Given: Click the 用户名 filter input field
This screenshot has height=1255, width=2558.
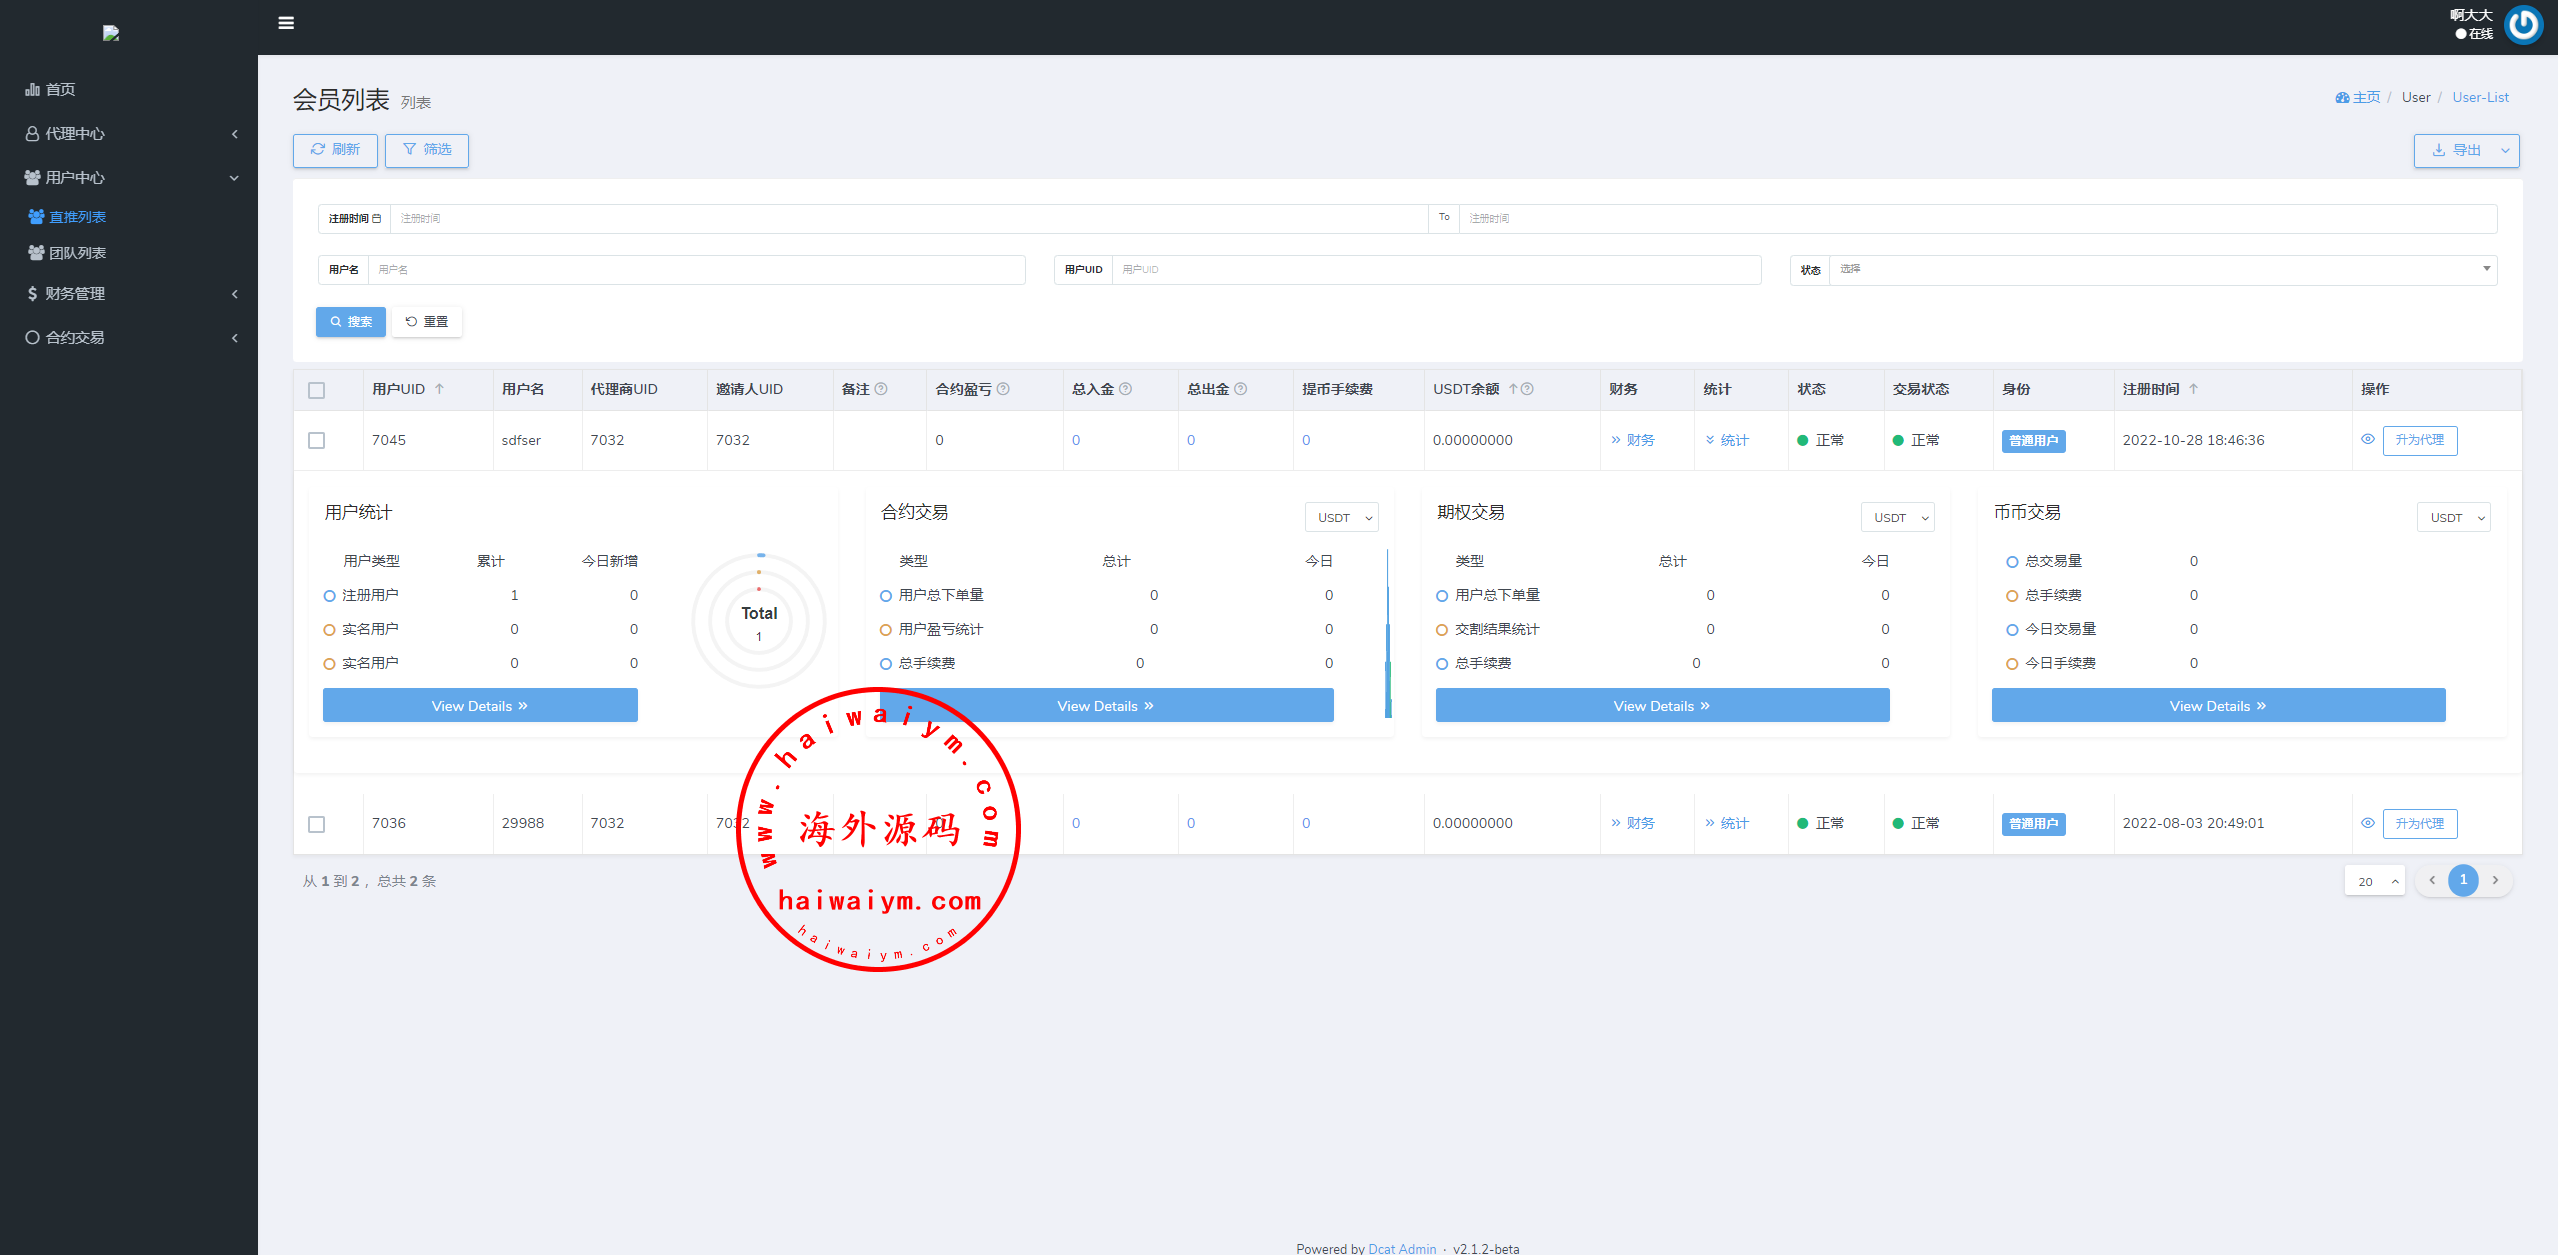Looking at the screenshot, I should pyautogui.click(x=696, y=269).
